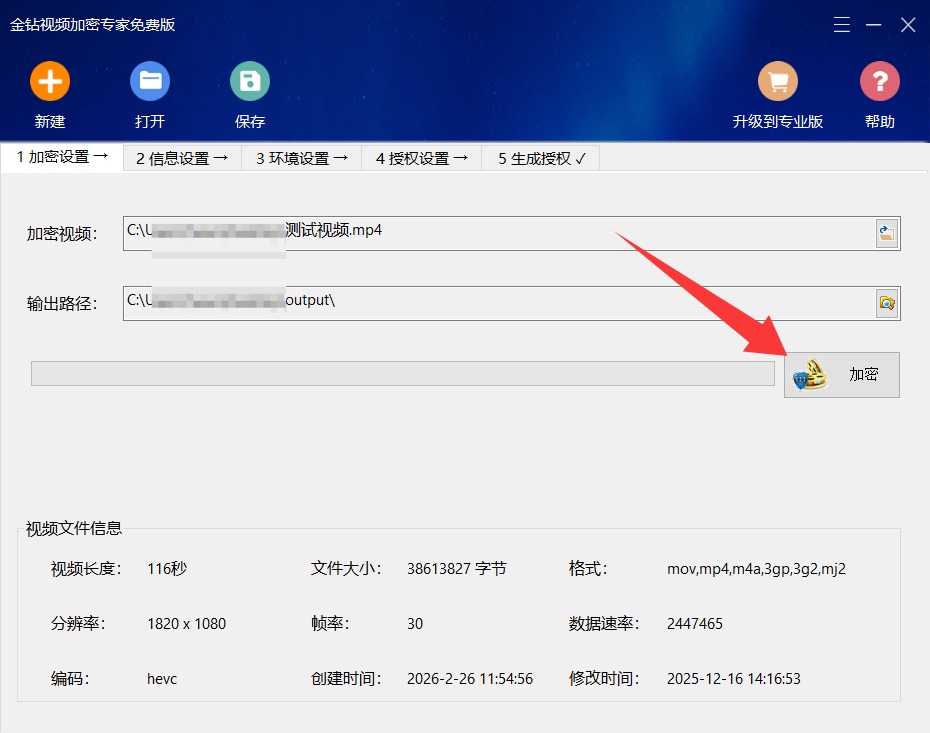This screenshot has width=930, height=733.
Task: Open the 帮助 question mark icon
Action: coord(880,81)
